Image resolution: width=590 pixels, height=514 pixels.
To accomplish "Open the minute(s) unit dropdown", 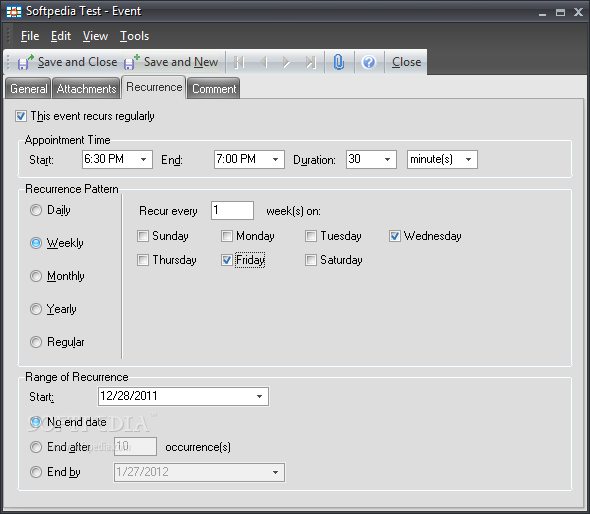I will coord(468,160).
